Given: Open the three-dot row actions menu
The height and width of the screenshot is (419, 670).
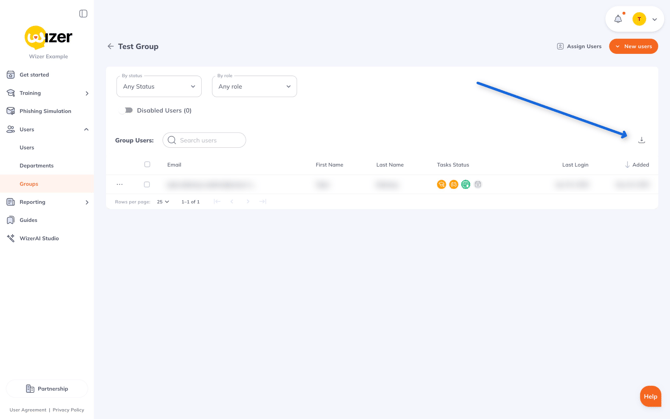Looking at the screenshot, I should tap(120, 185).
